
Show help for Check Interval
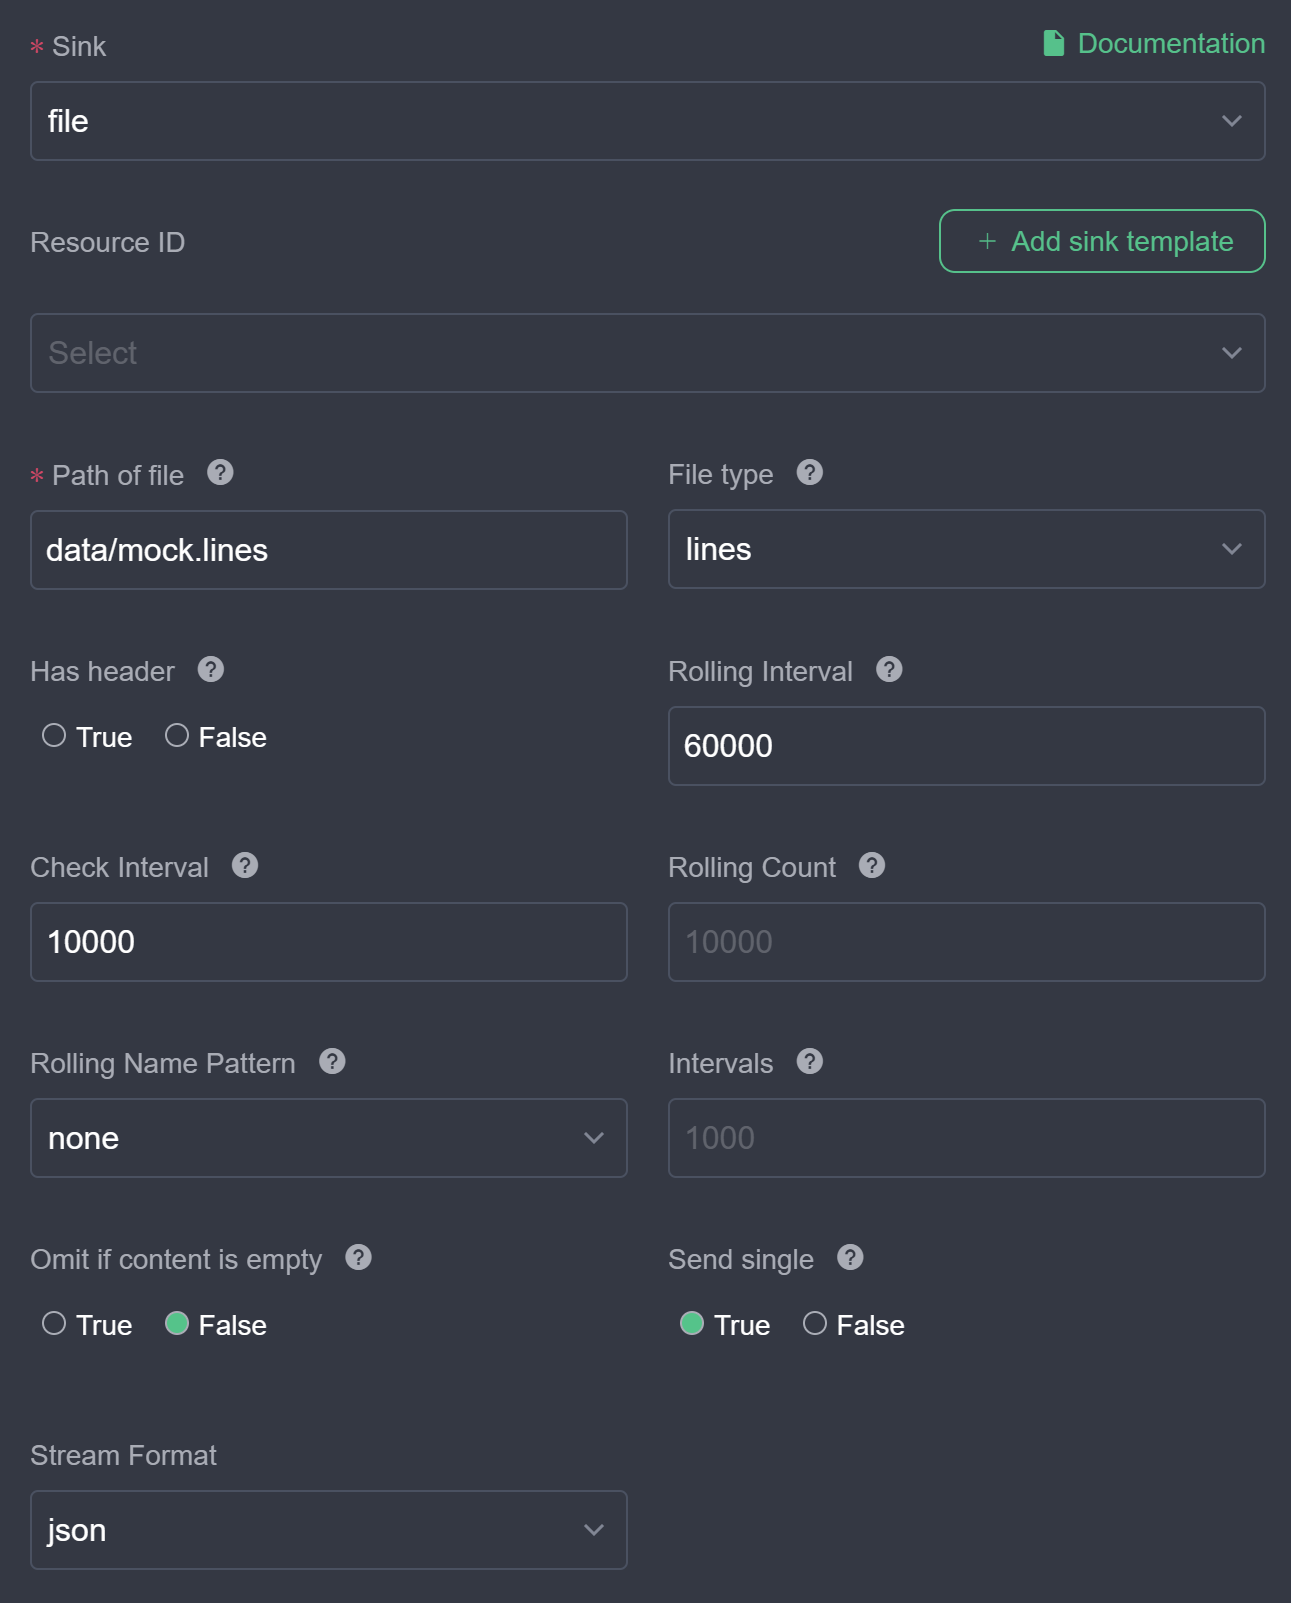pyautogui.click(x=245, y=865)
